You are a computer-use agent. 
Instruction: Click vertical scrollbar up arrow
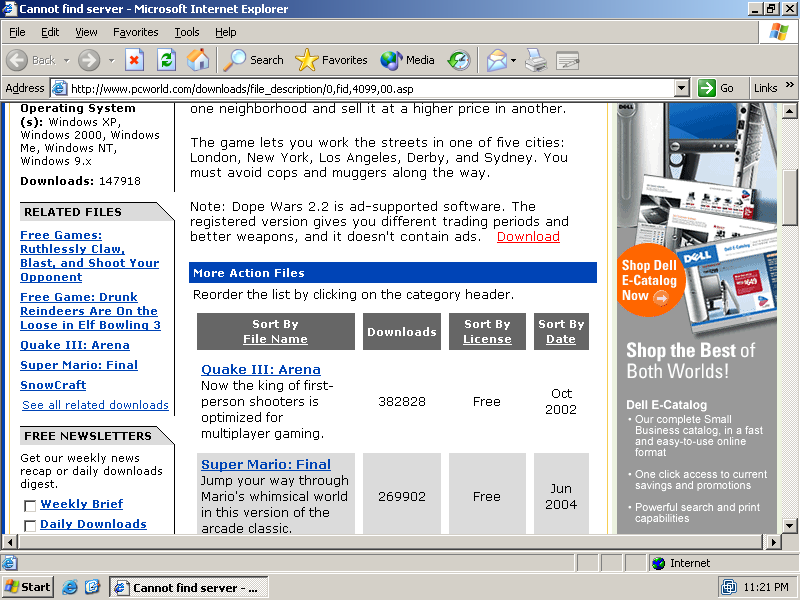point(789,111)
